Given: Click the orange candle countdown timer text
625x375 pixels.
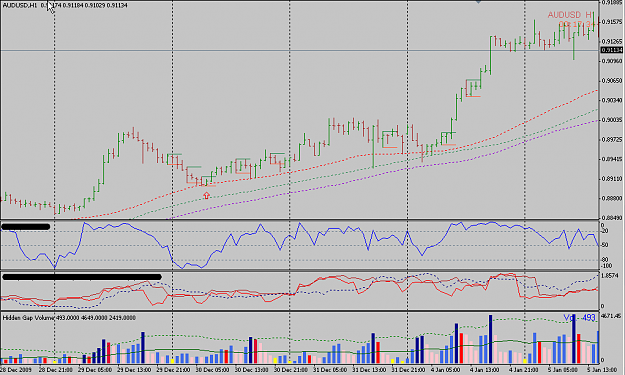Looking at the screenshot, I should point(577,25).
